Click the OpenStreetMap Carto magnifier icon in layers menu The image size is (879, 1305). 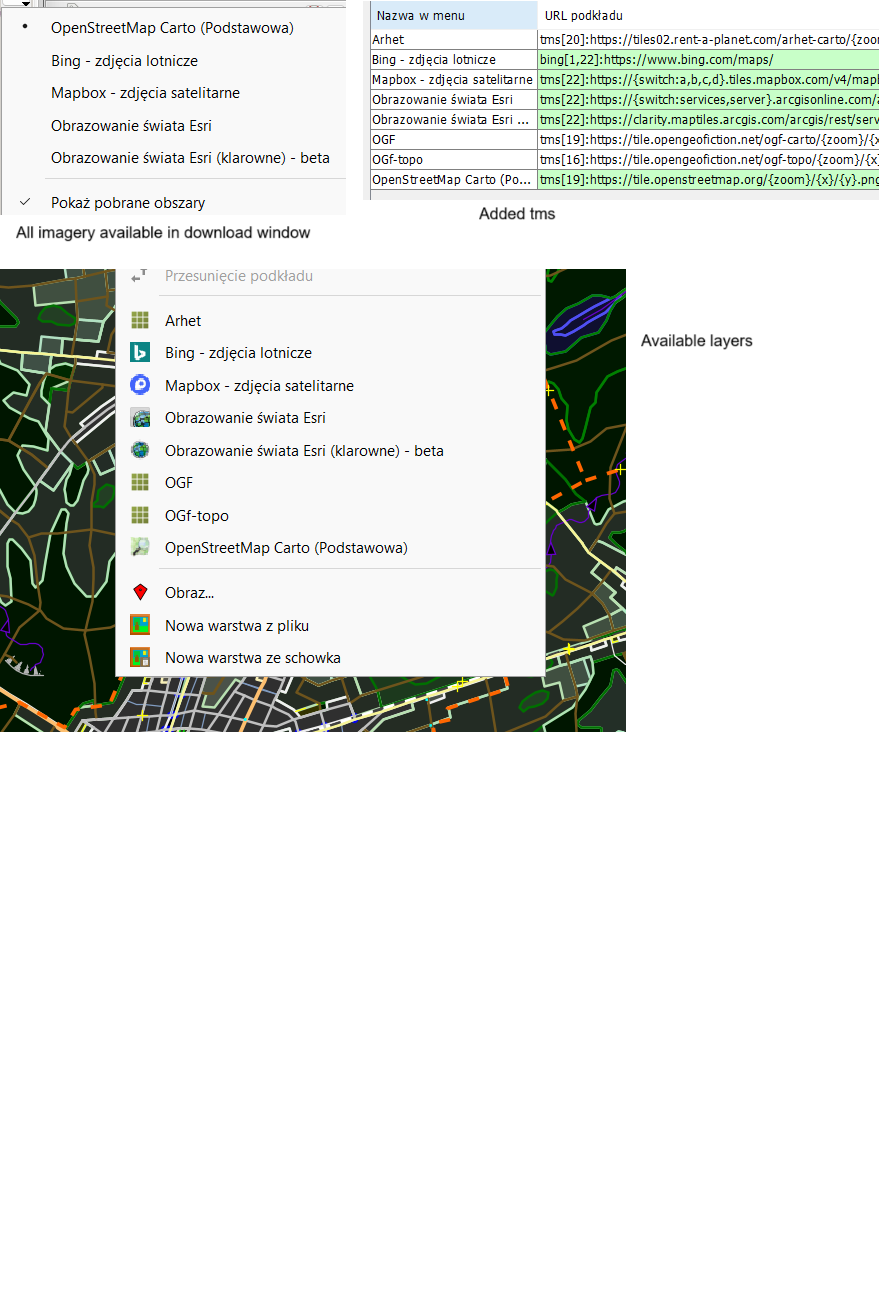coord(141,548)
